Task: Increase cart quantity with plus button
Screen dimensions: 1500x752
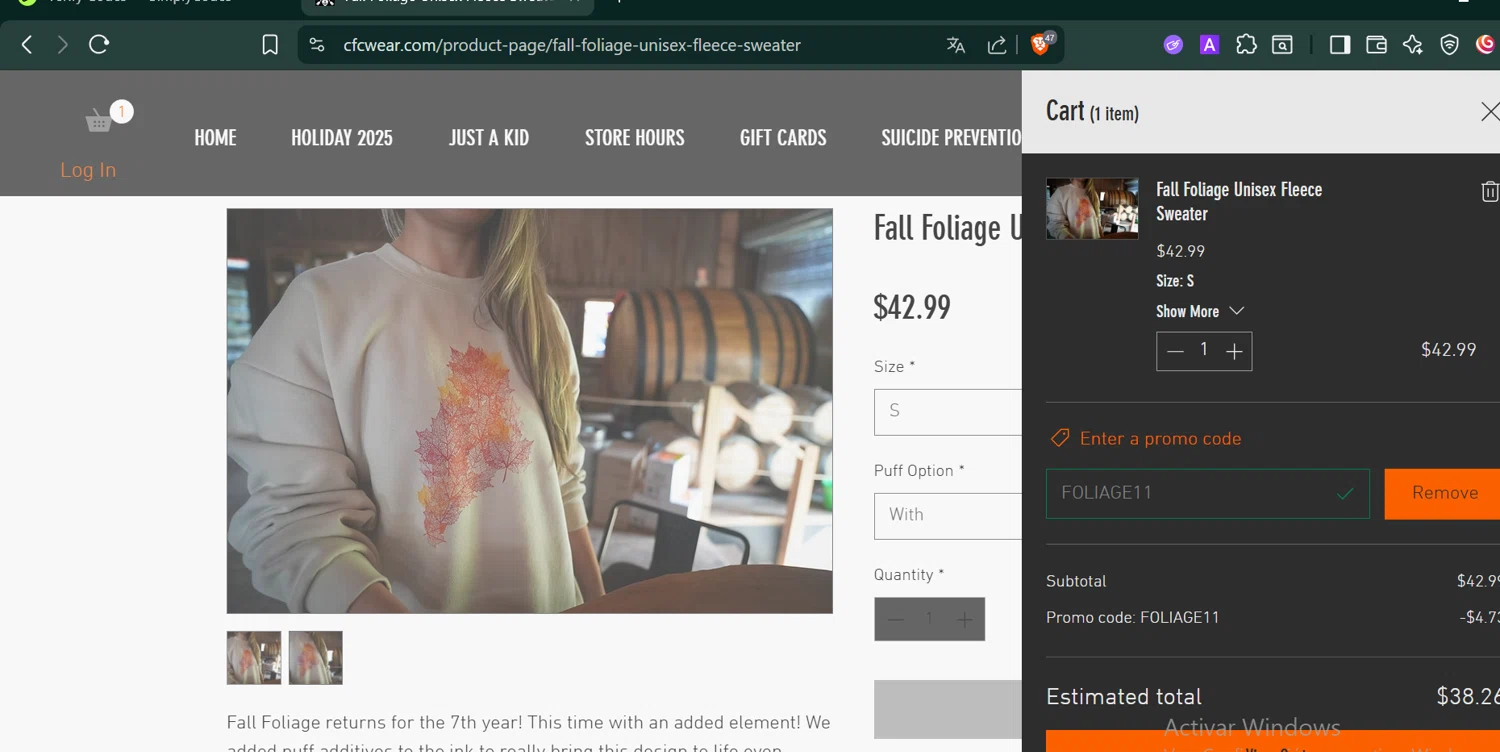Action: 1234,351
